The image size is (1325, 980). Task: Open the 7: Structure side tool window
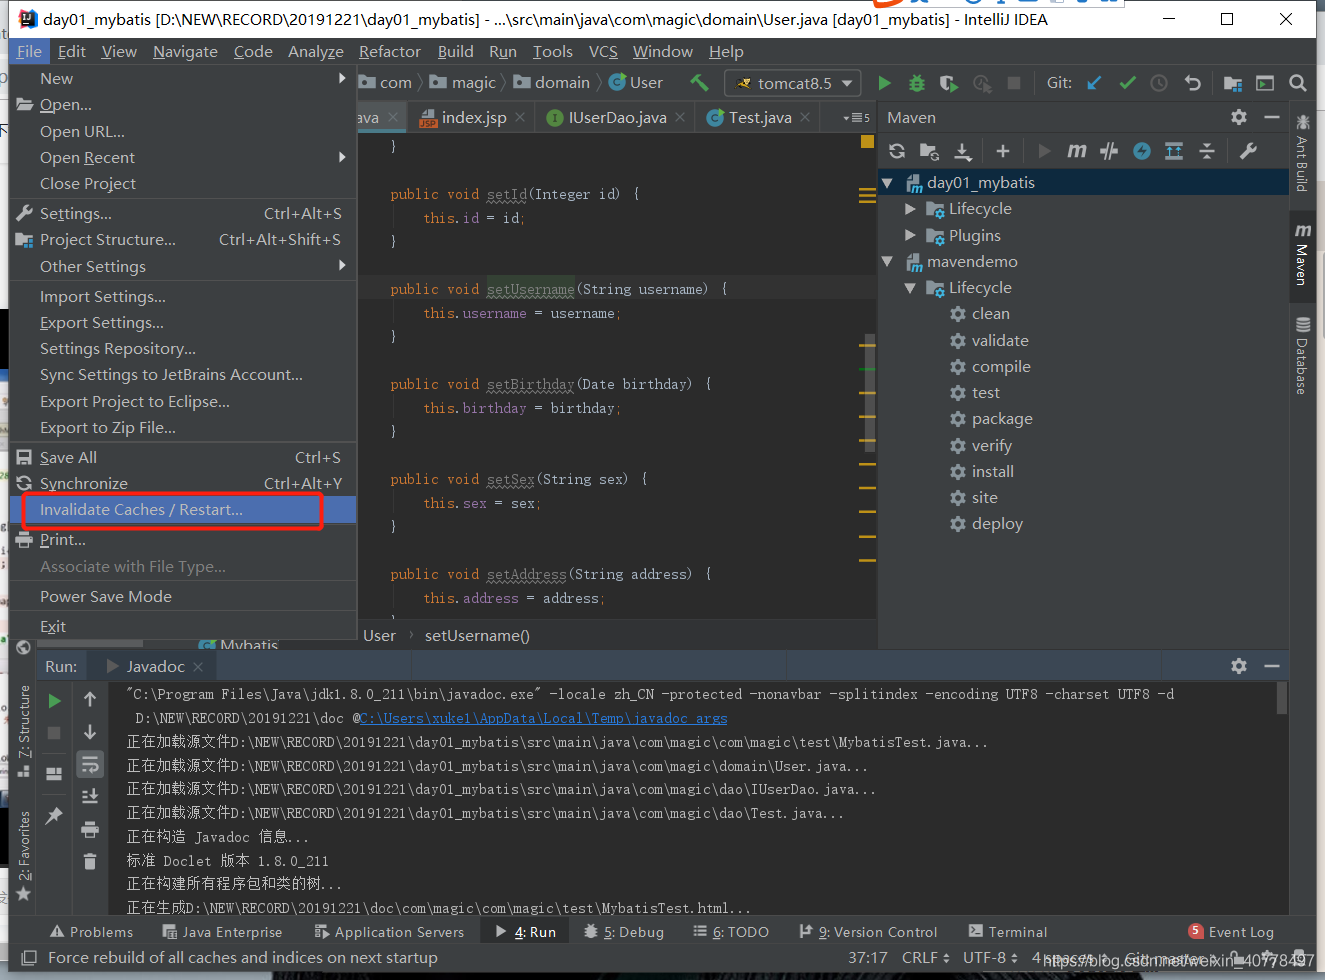[24, 730]
